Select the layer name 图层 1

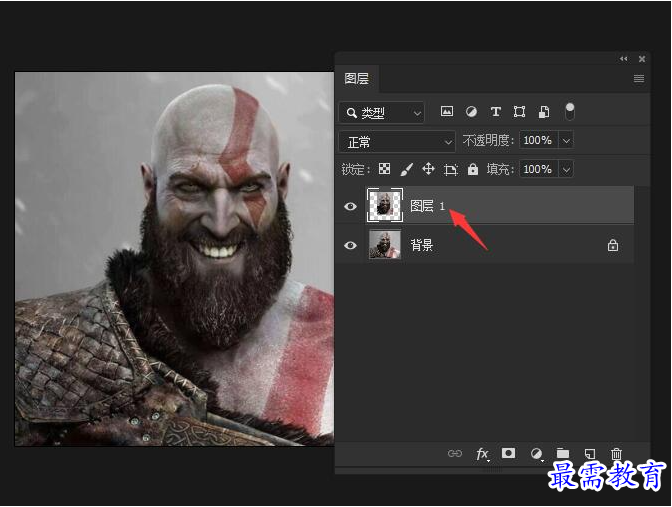428,206
